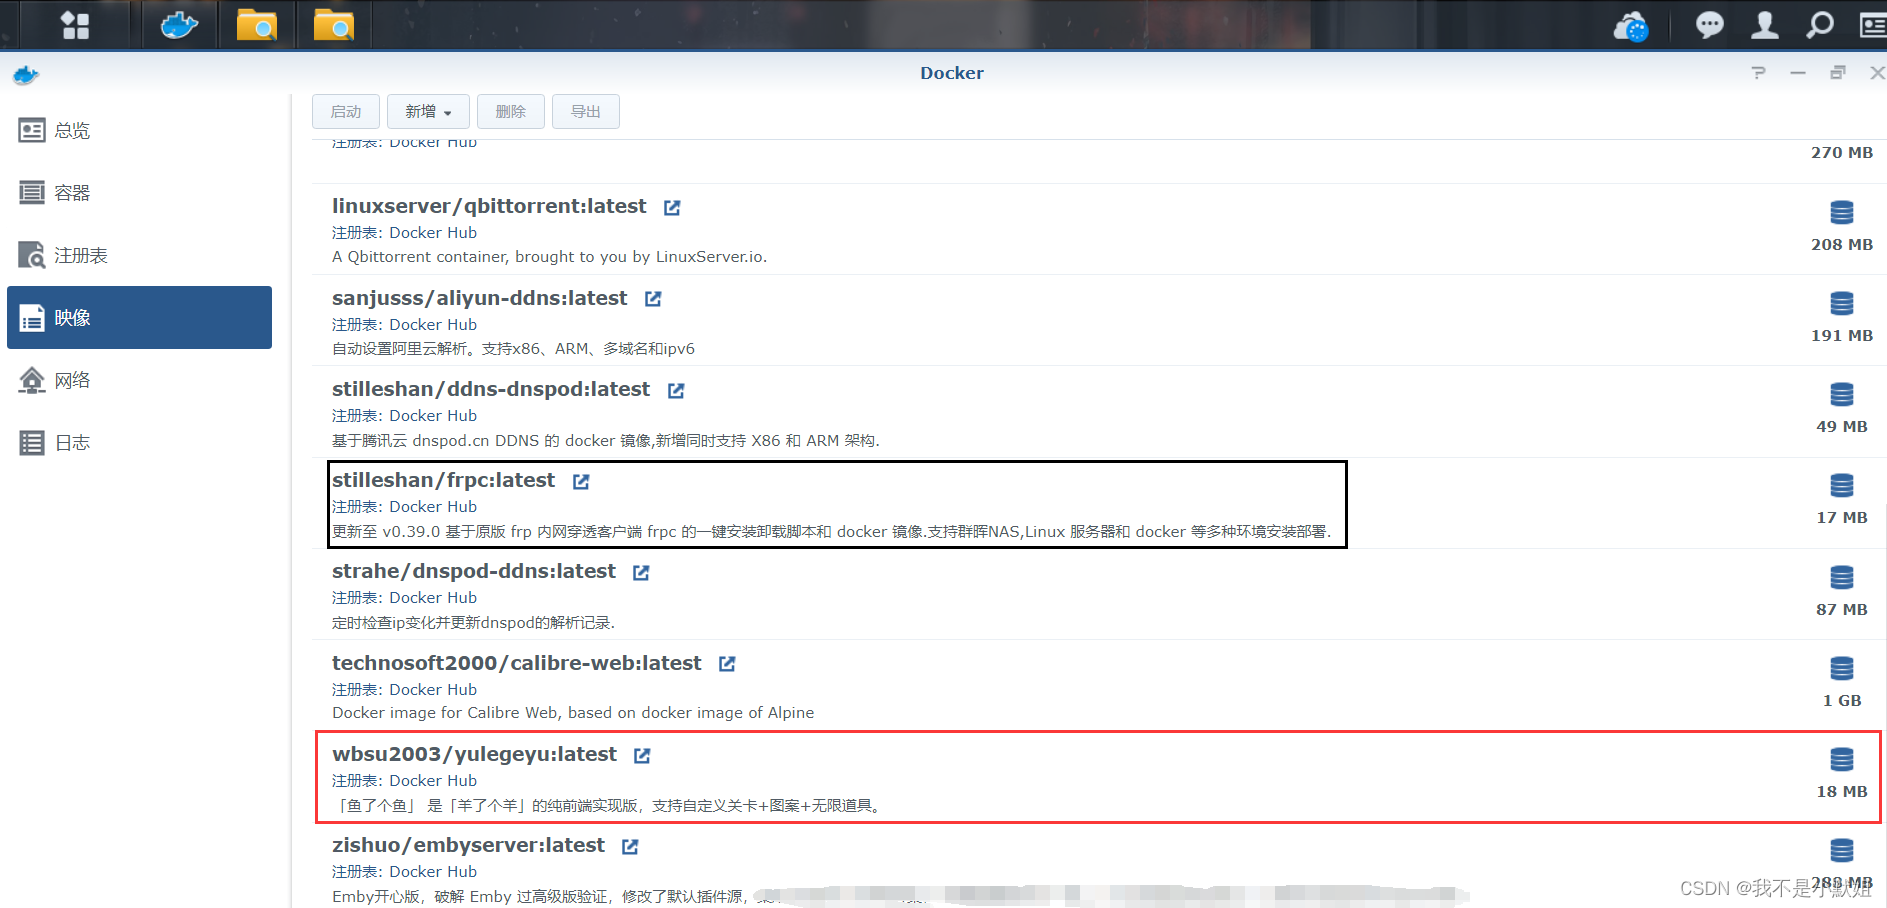Switch to the 总览 (Overview) panel
1887x908 pixels.
pos(69,130)
